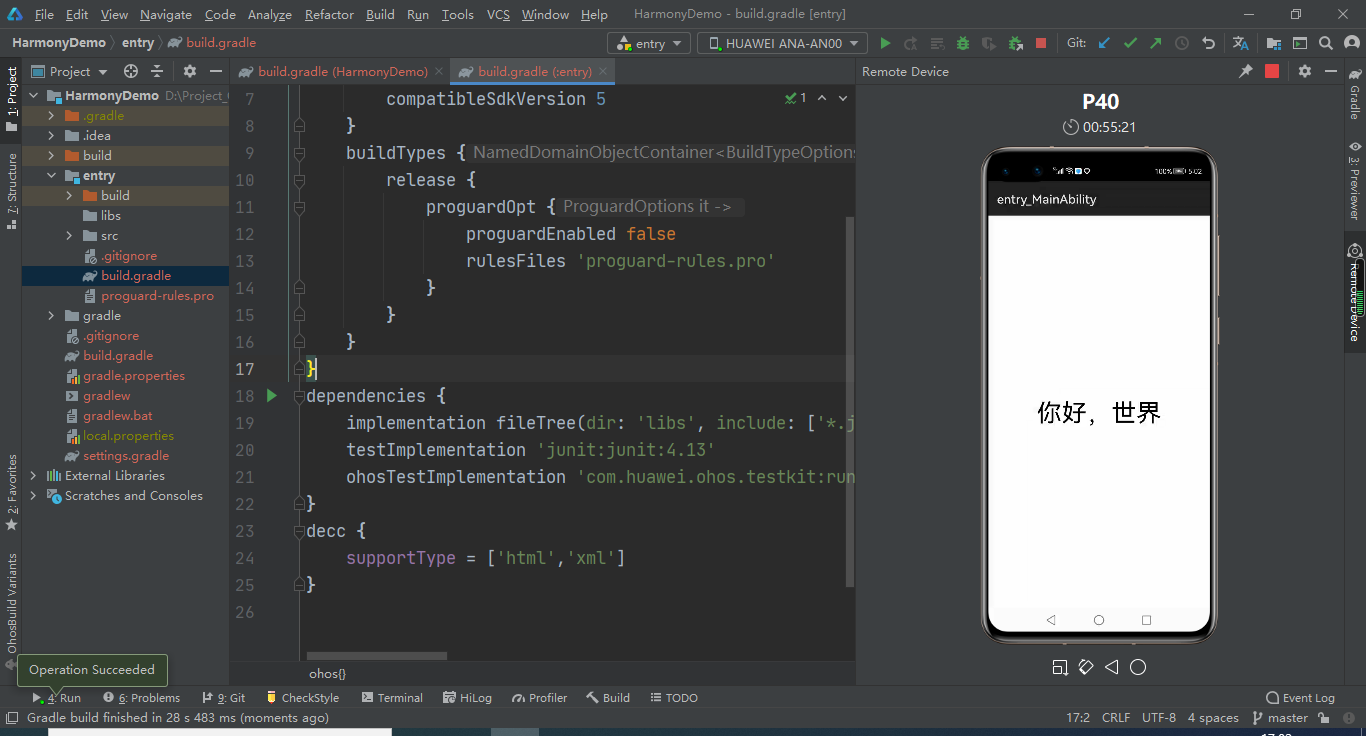Click the editor vertical scrollbar
This screenshot has width=1366, height=736.
pos(850,400)
